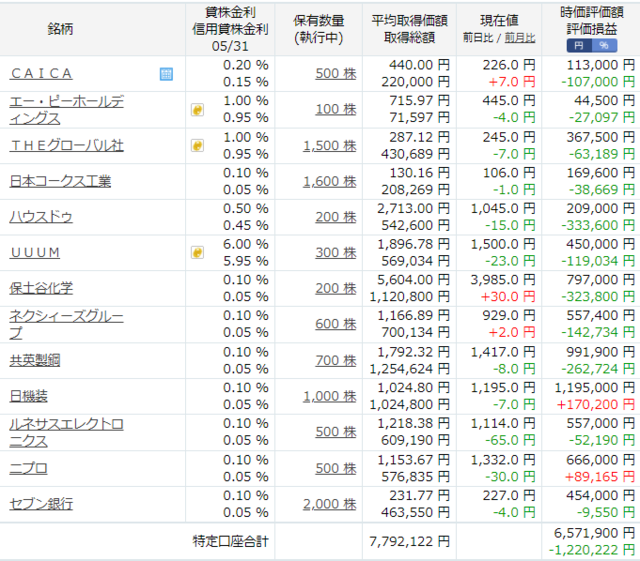This screenshot has height=561, width=640.
Task: Click the 平均取得価額 column header
Action: pyautogui.click(x=409, y=20)
